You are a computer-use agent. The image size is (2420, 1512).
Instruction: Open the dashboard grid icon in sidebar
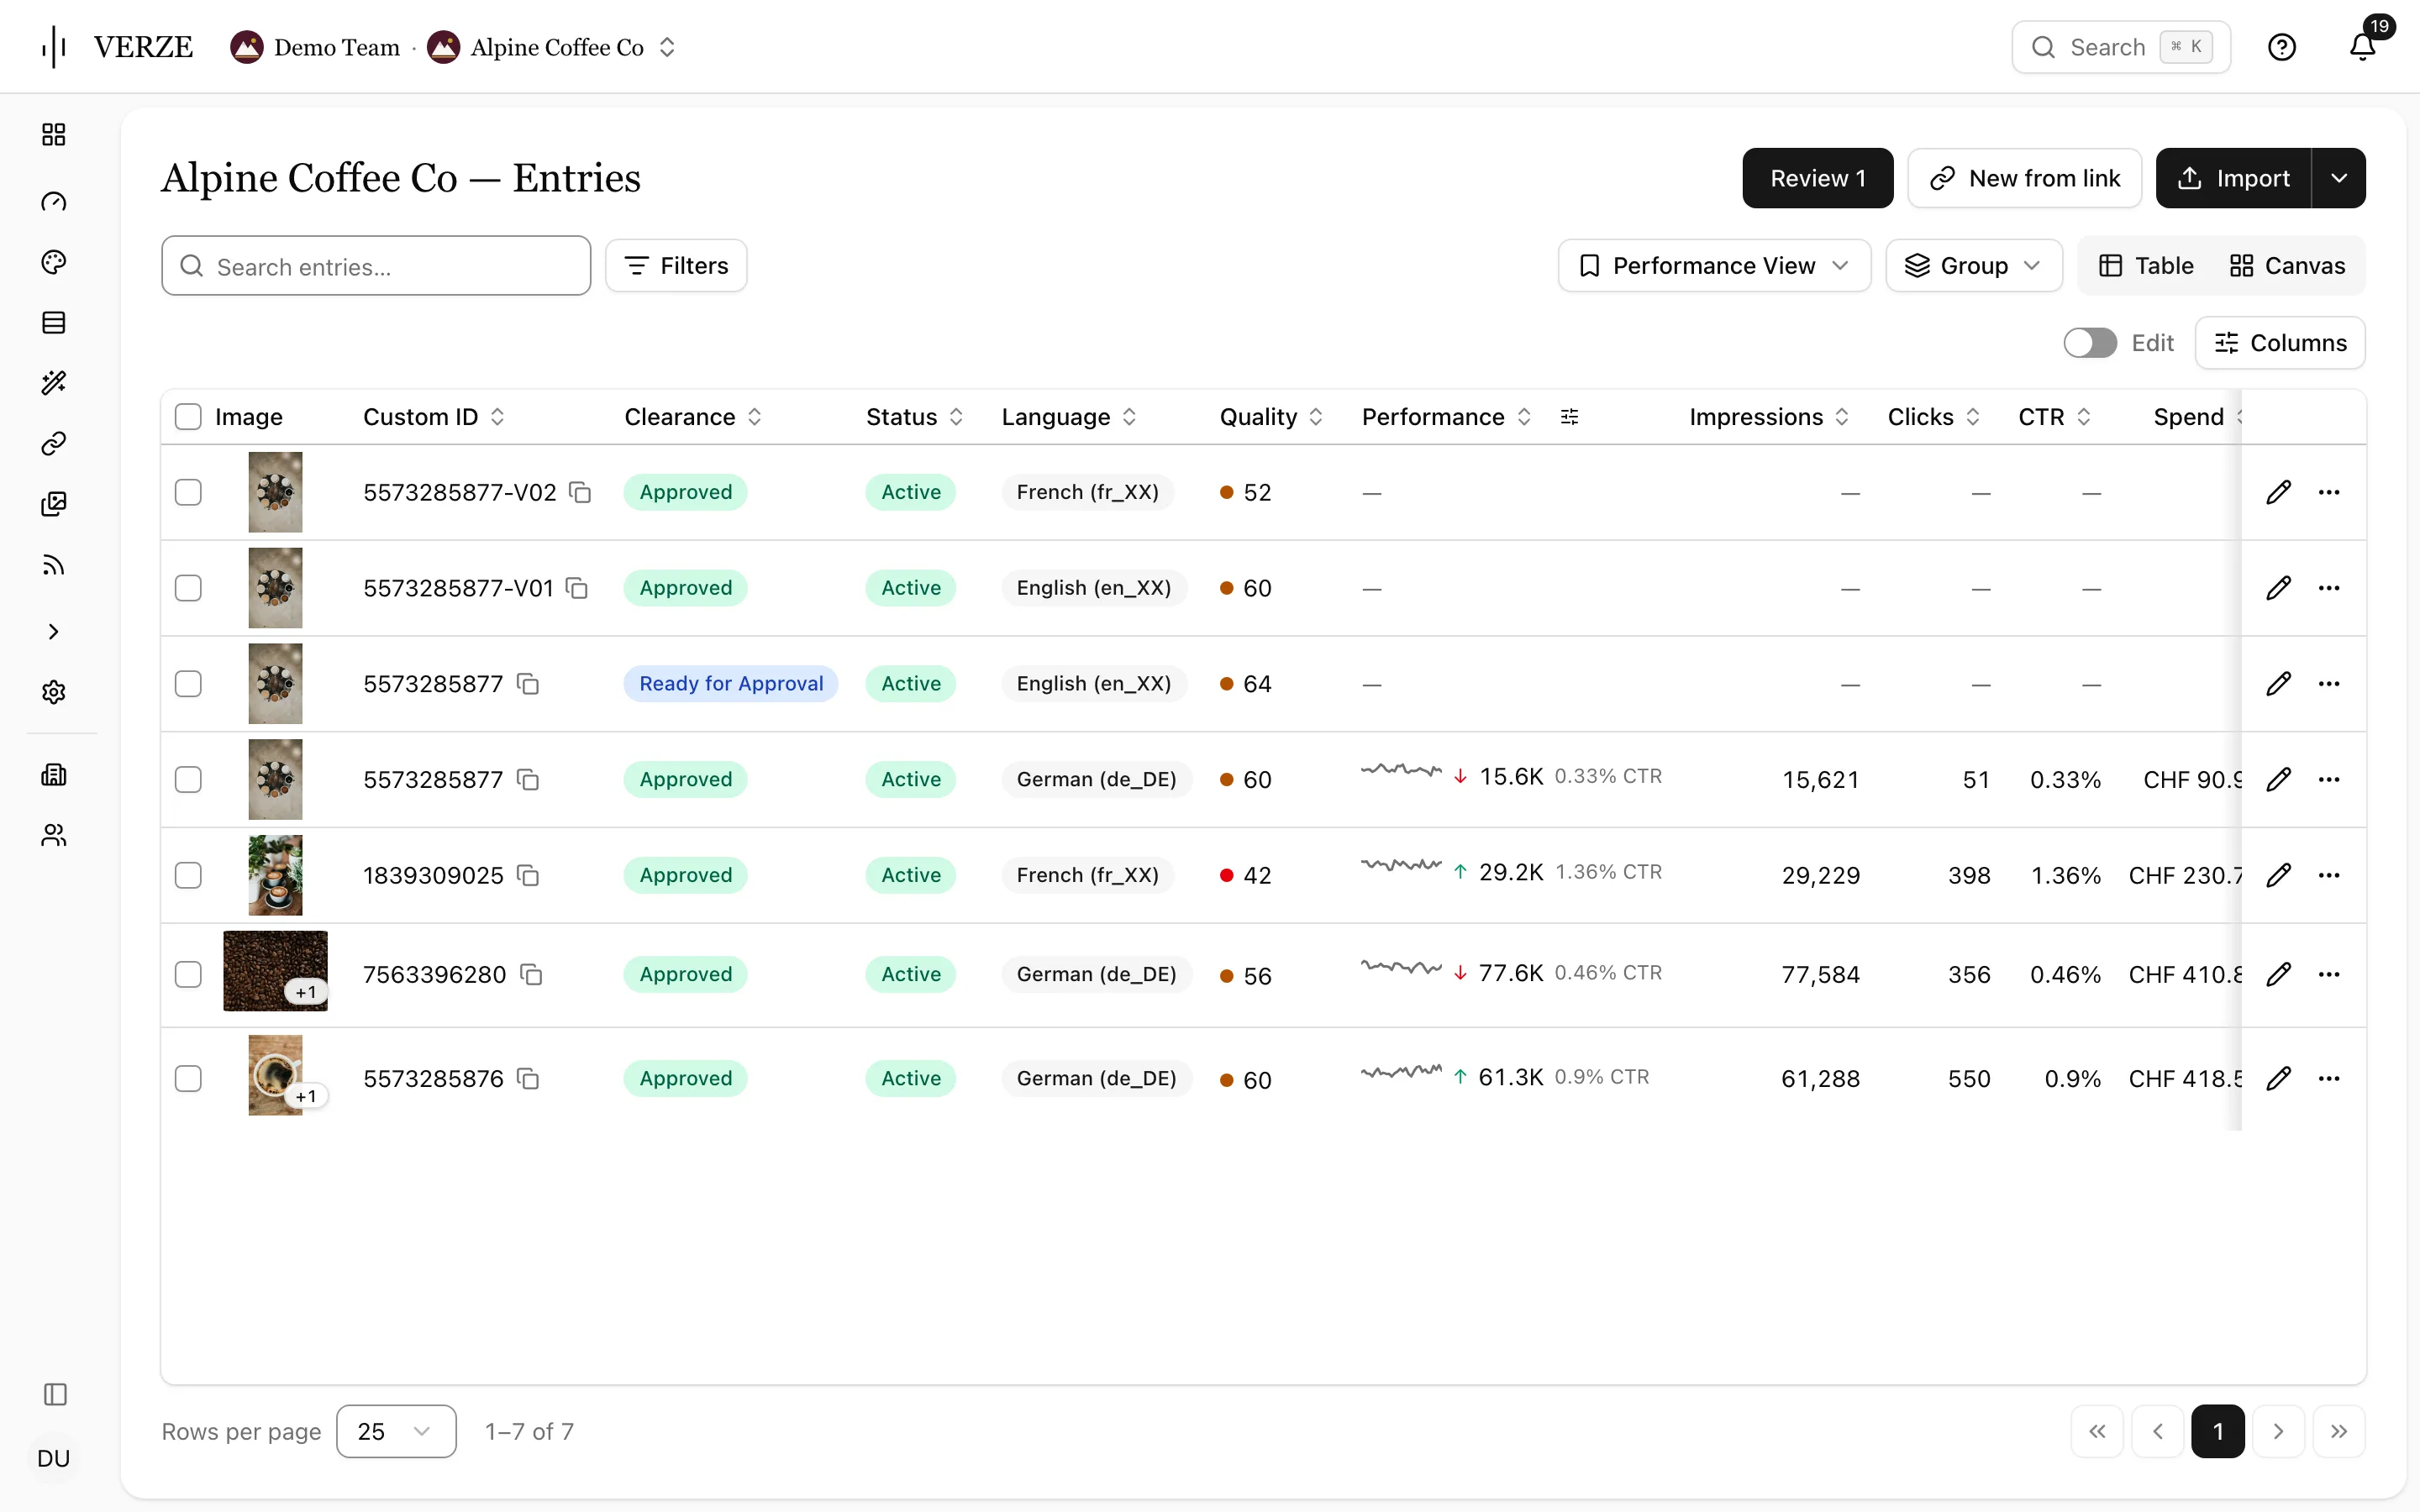tap(54, 135)
